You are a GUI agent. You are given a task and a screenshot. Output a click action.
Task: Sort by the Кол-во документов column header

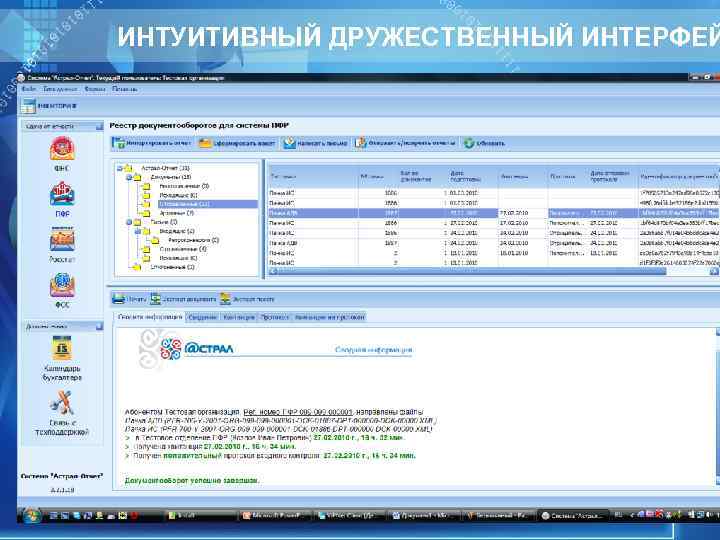(x=424, y=176)
